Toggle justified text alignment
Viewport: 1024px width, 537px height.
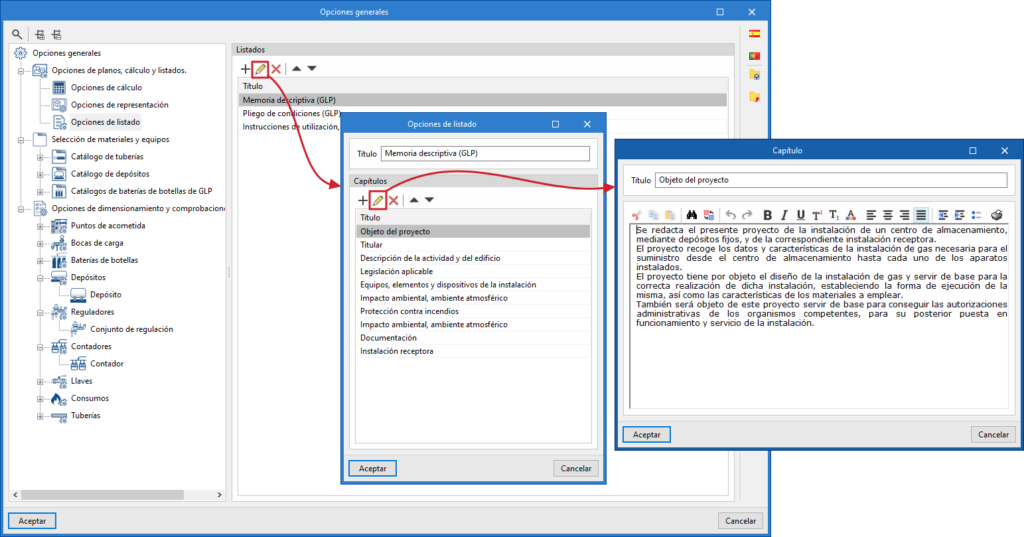pyautogui.click(x=921, y=215)
